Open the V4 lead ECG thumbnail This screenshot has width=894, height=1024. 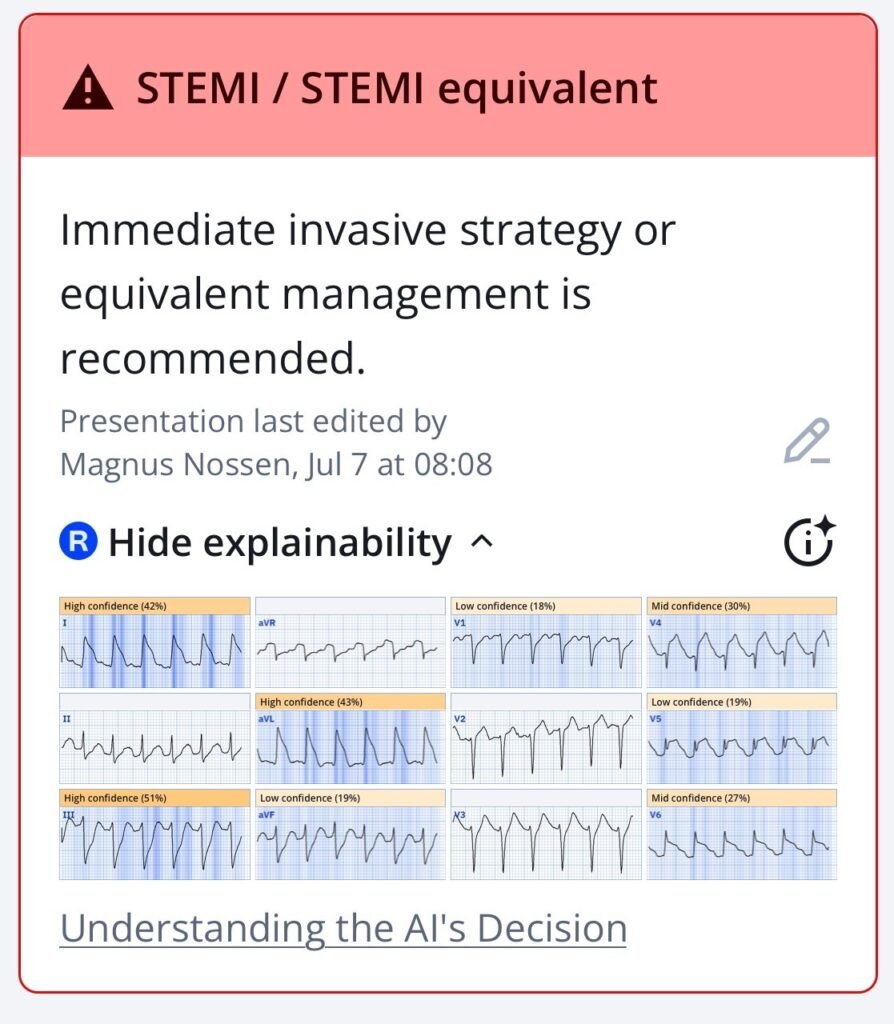[742, 642]
